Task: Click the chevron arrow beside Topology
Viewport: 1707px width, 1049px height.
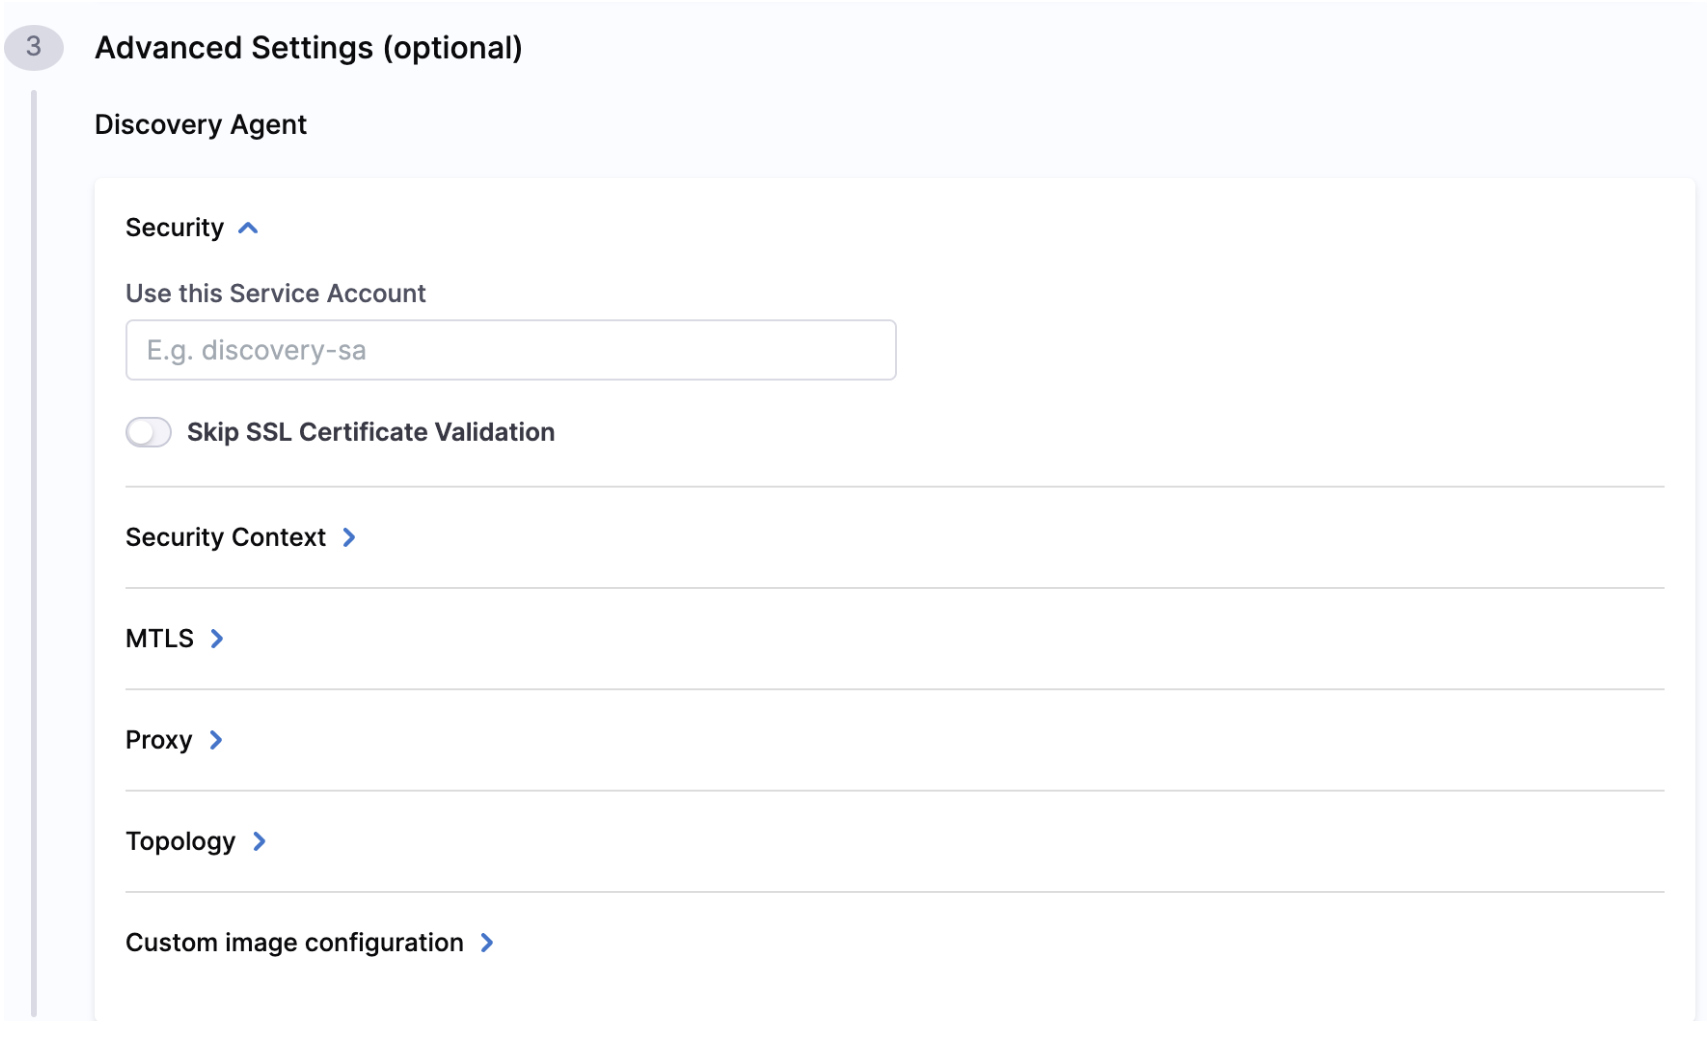Action: (x=259, y=842)
